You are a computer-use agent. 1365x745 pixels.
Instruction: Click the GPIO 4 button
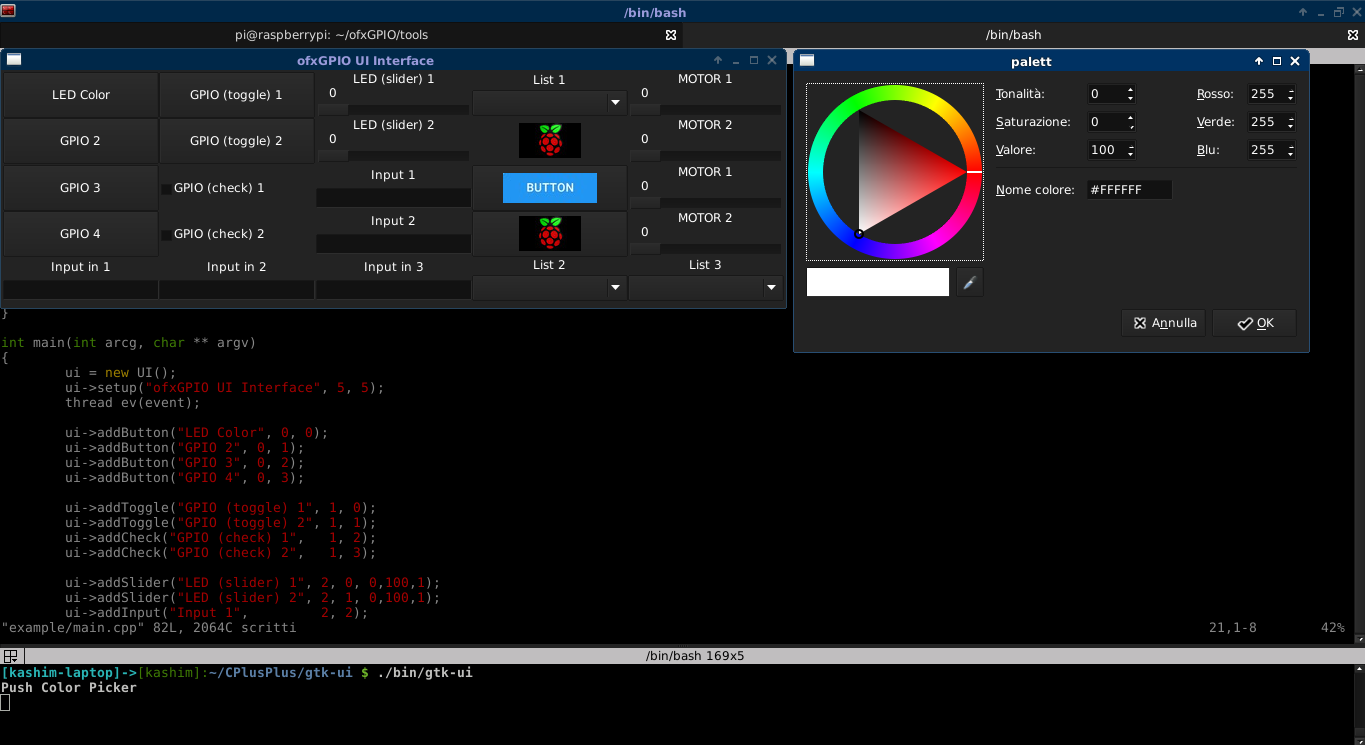click(x=81, y=234)
